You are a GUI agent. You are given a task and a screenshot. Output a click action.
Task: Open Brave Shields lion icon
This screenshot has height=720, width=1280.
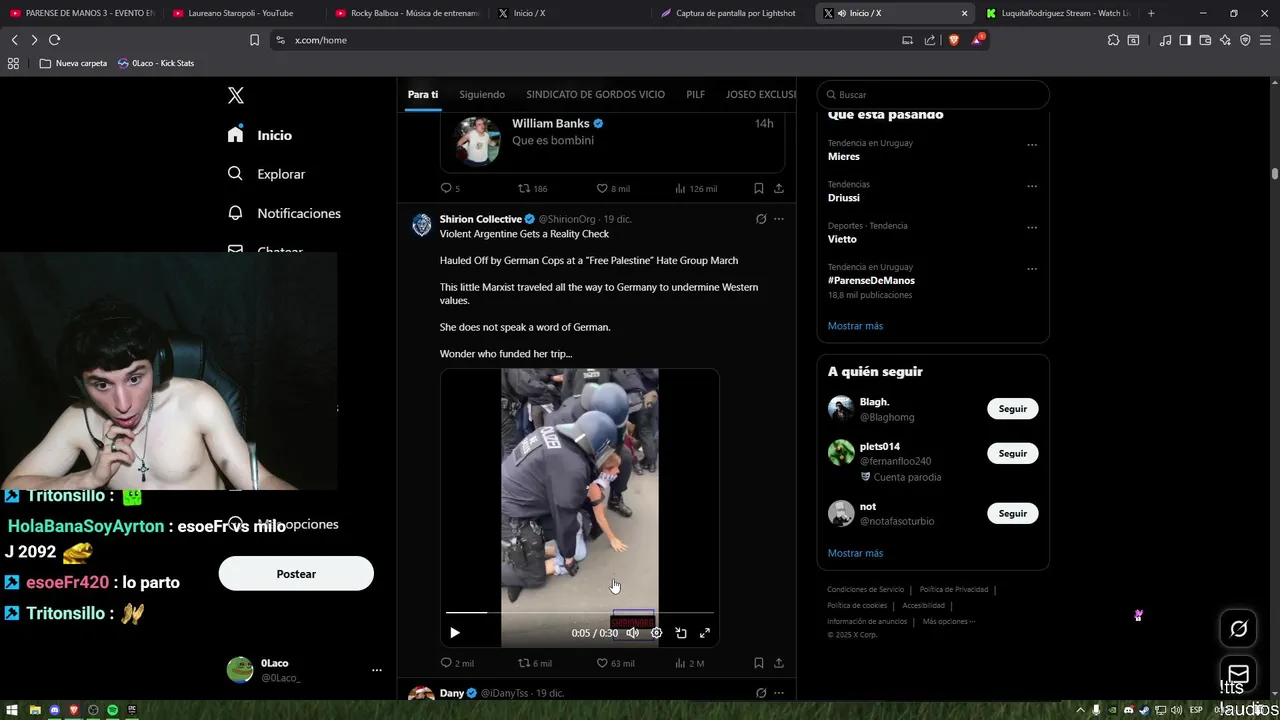point(953,40)
